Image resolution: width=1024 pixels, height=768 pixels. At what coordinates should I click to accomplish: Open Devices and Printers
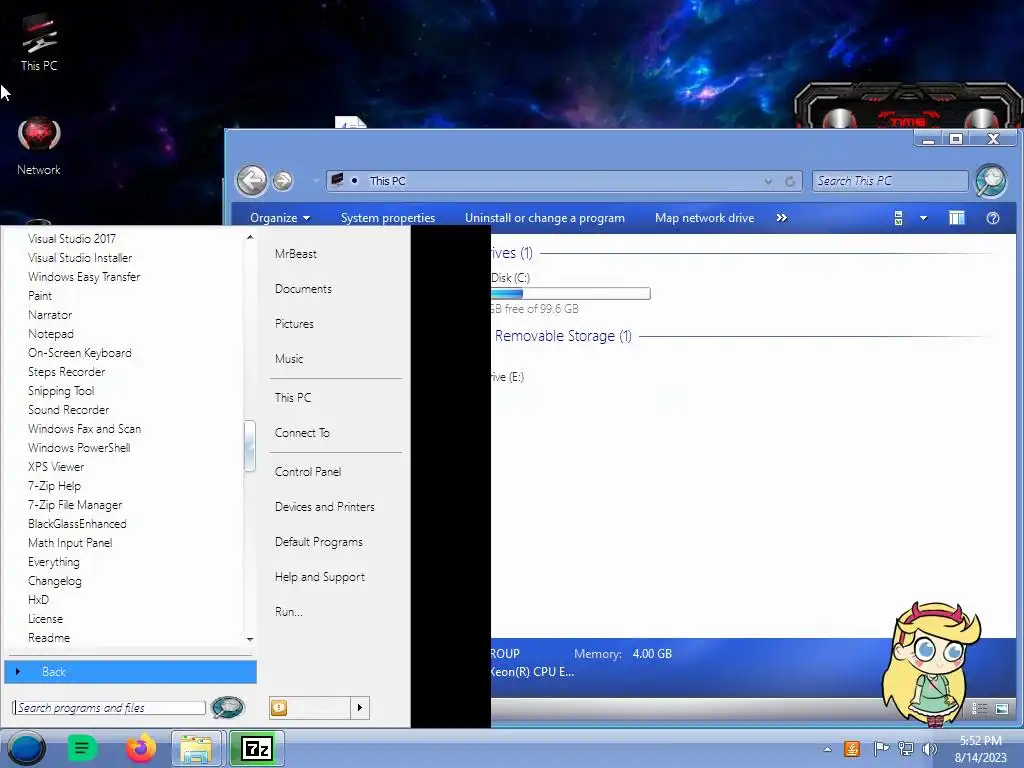[325, 507]
